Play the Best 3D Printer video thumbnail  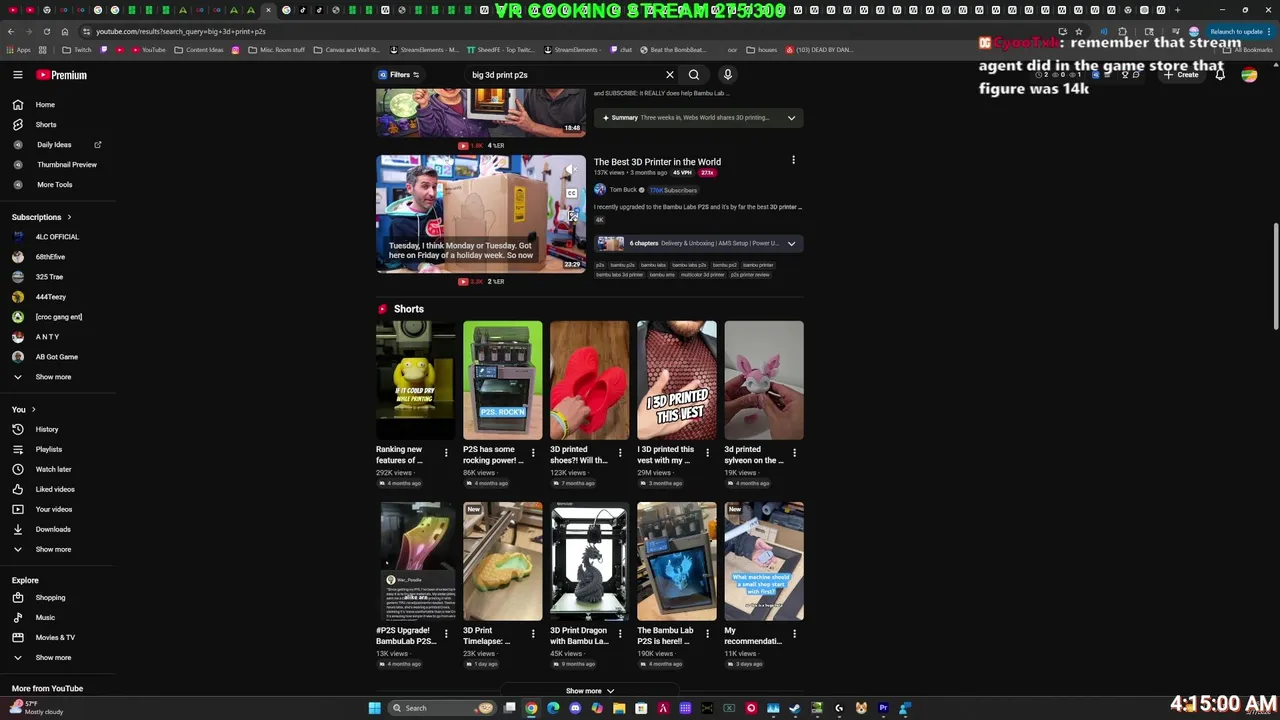click(x=481, y=213)
